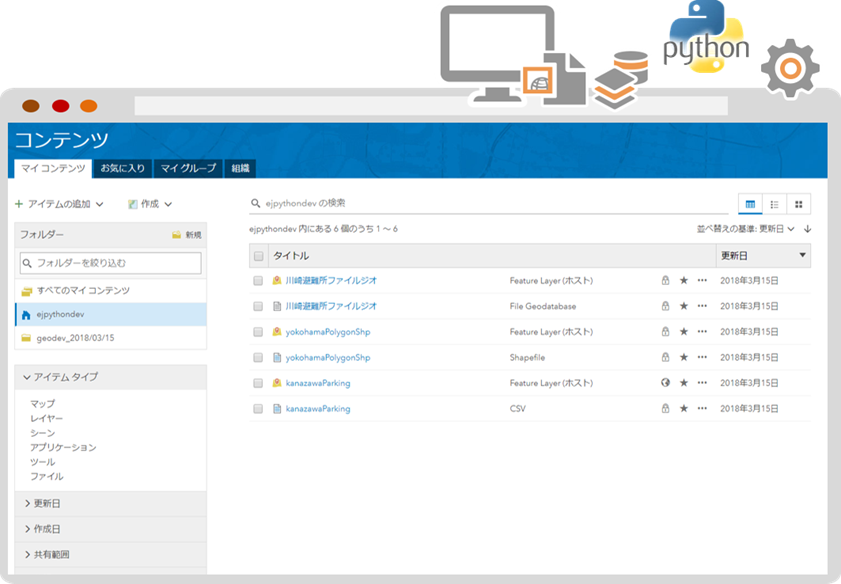Star the yokohamaPolygonShp Feature Layer

click(x=684, y=331)
